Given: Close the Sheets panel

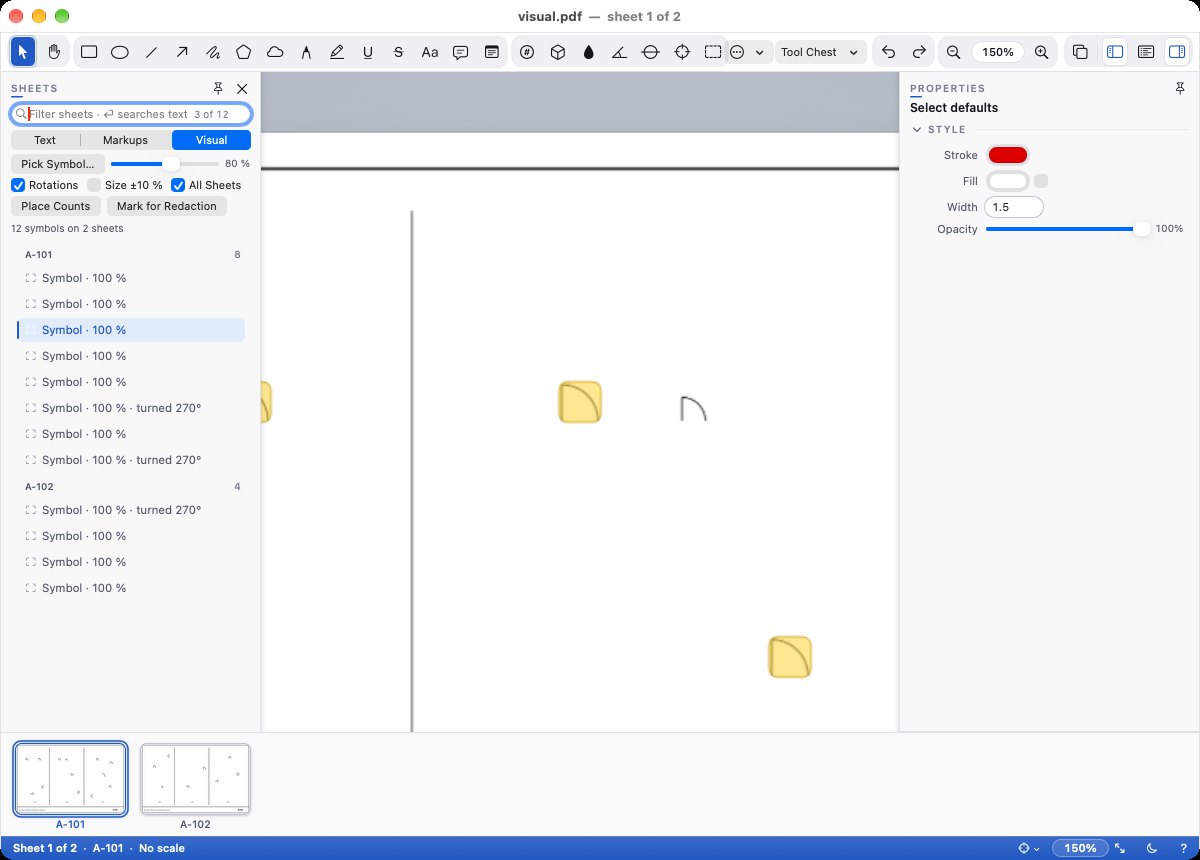Looking at the screenshot, I should coord(242,88).
